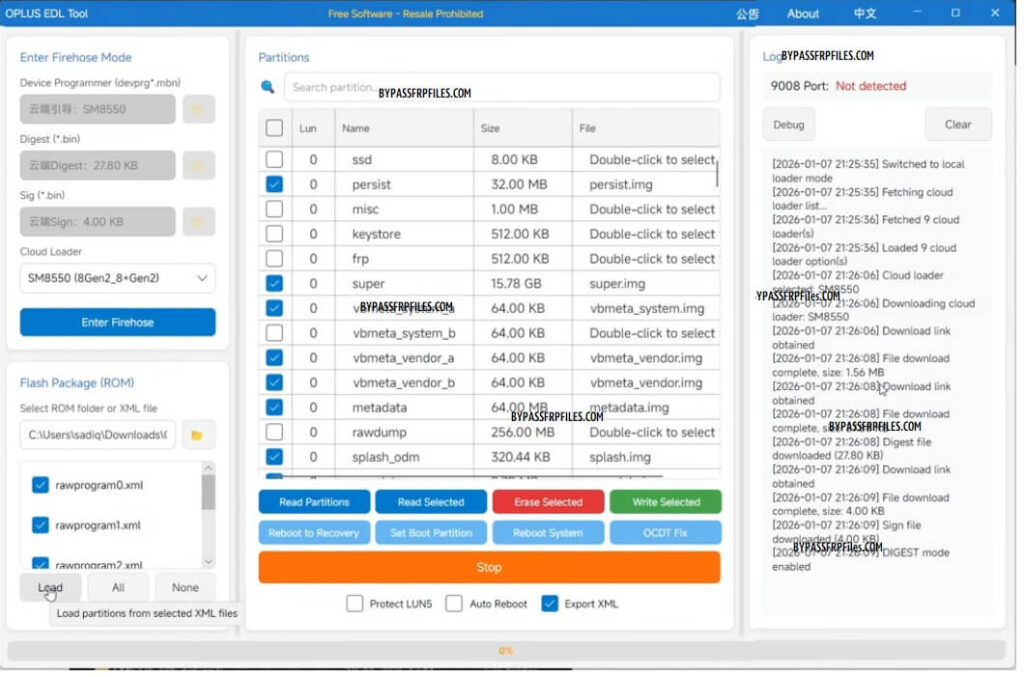The image size is (1024, 677).
Task: Check the misc partition checkbox
Action: (x=274, y=209)
